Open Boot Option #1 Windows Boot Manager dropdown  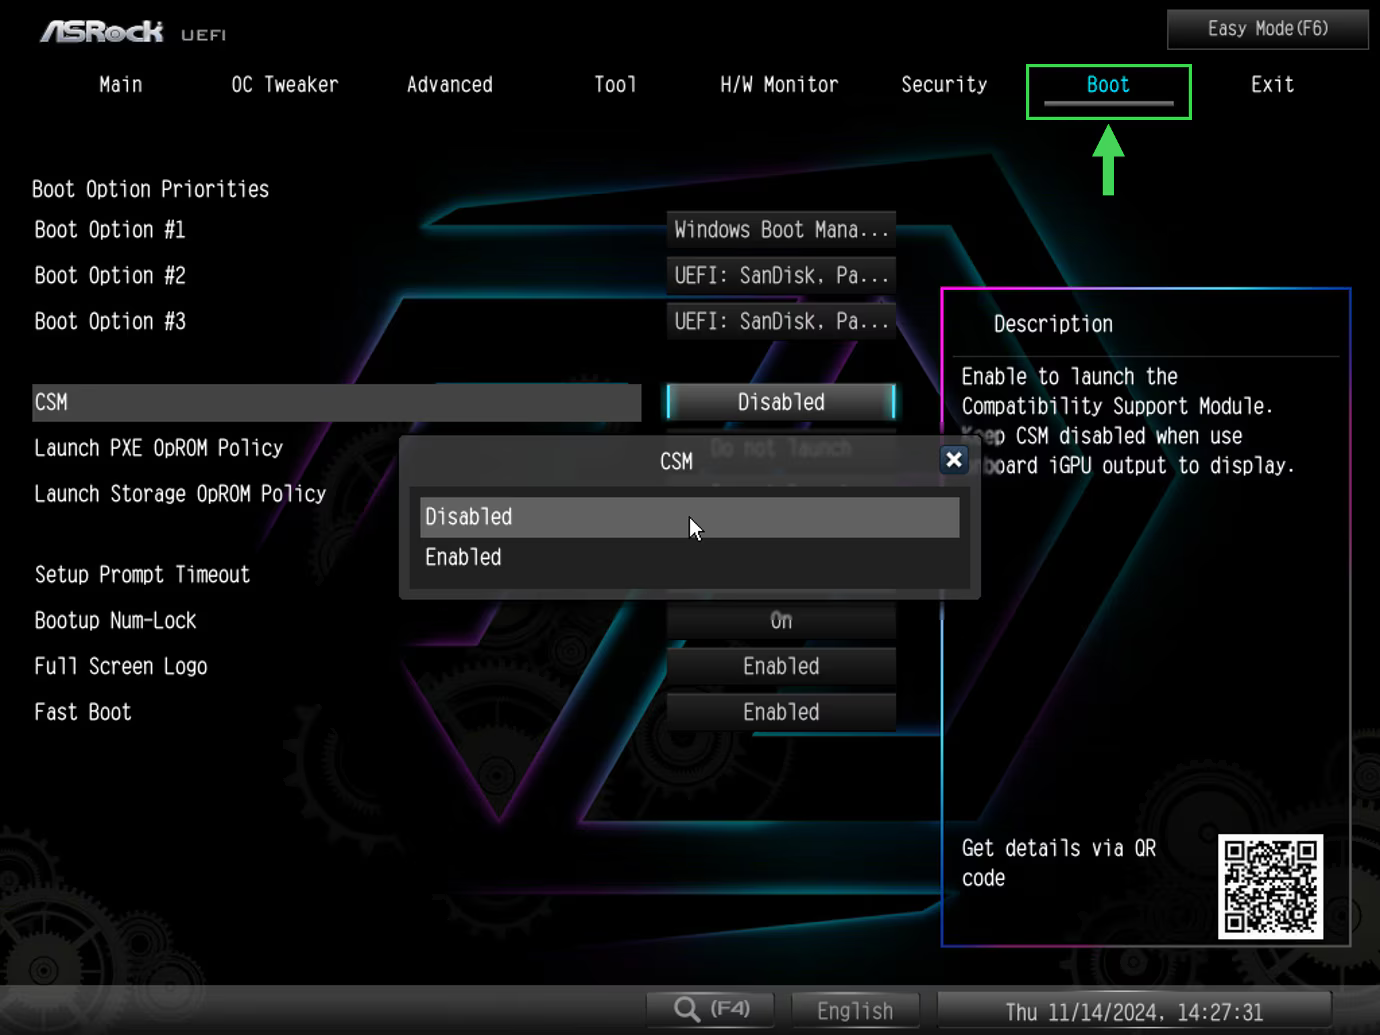(780, 230)
